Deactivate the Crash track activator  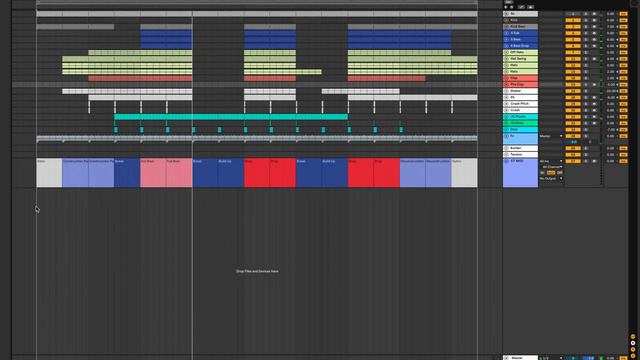click(x=573, y=110)
